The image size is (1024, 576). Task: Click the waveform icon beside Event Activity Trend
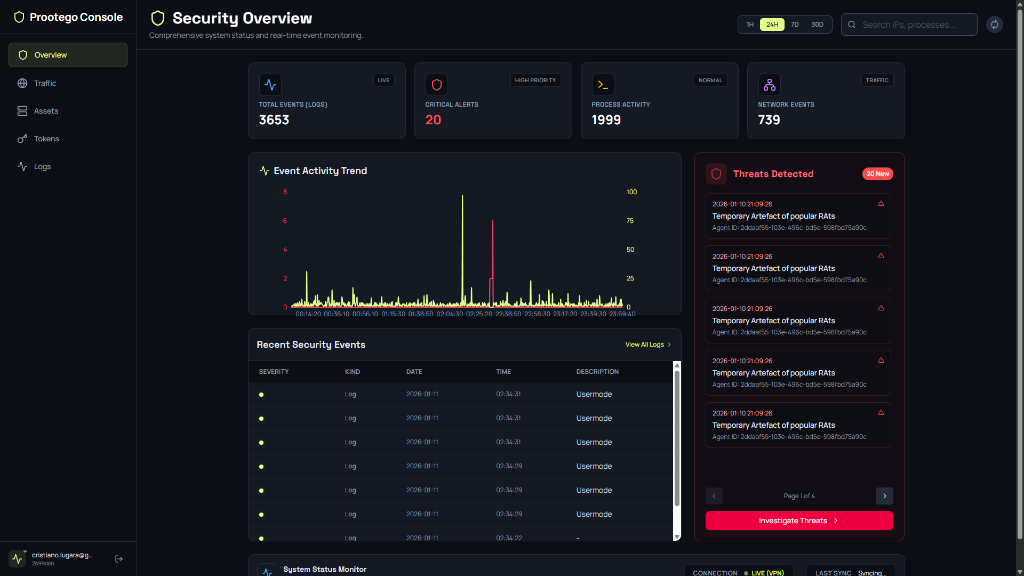coord(263,170)
